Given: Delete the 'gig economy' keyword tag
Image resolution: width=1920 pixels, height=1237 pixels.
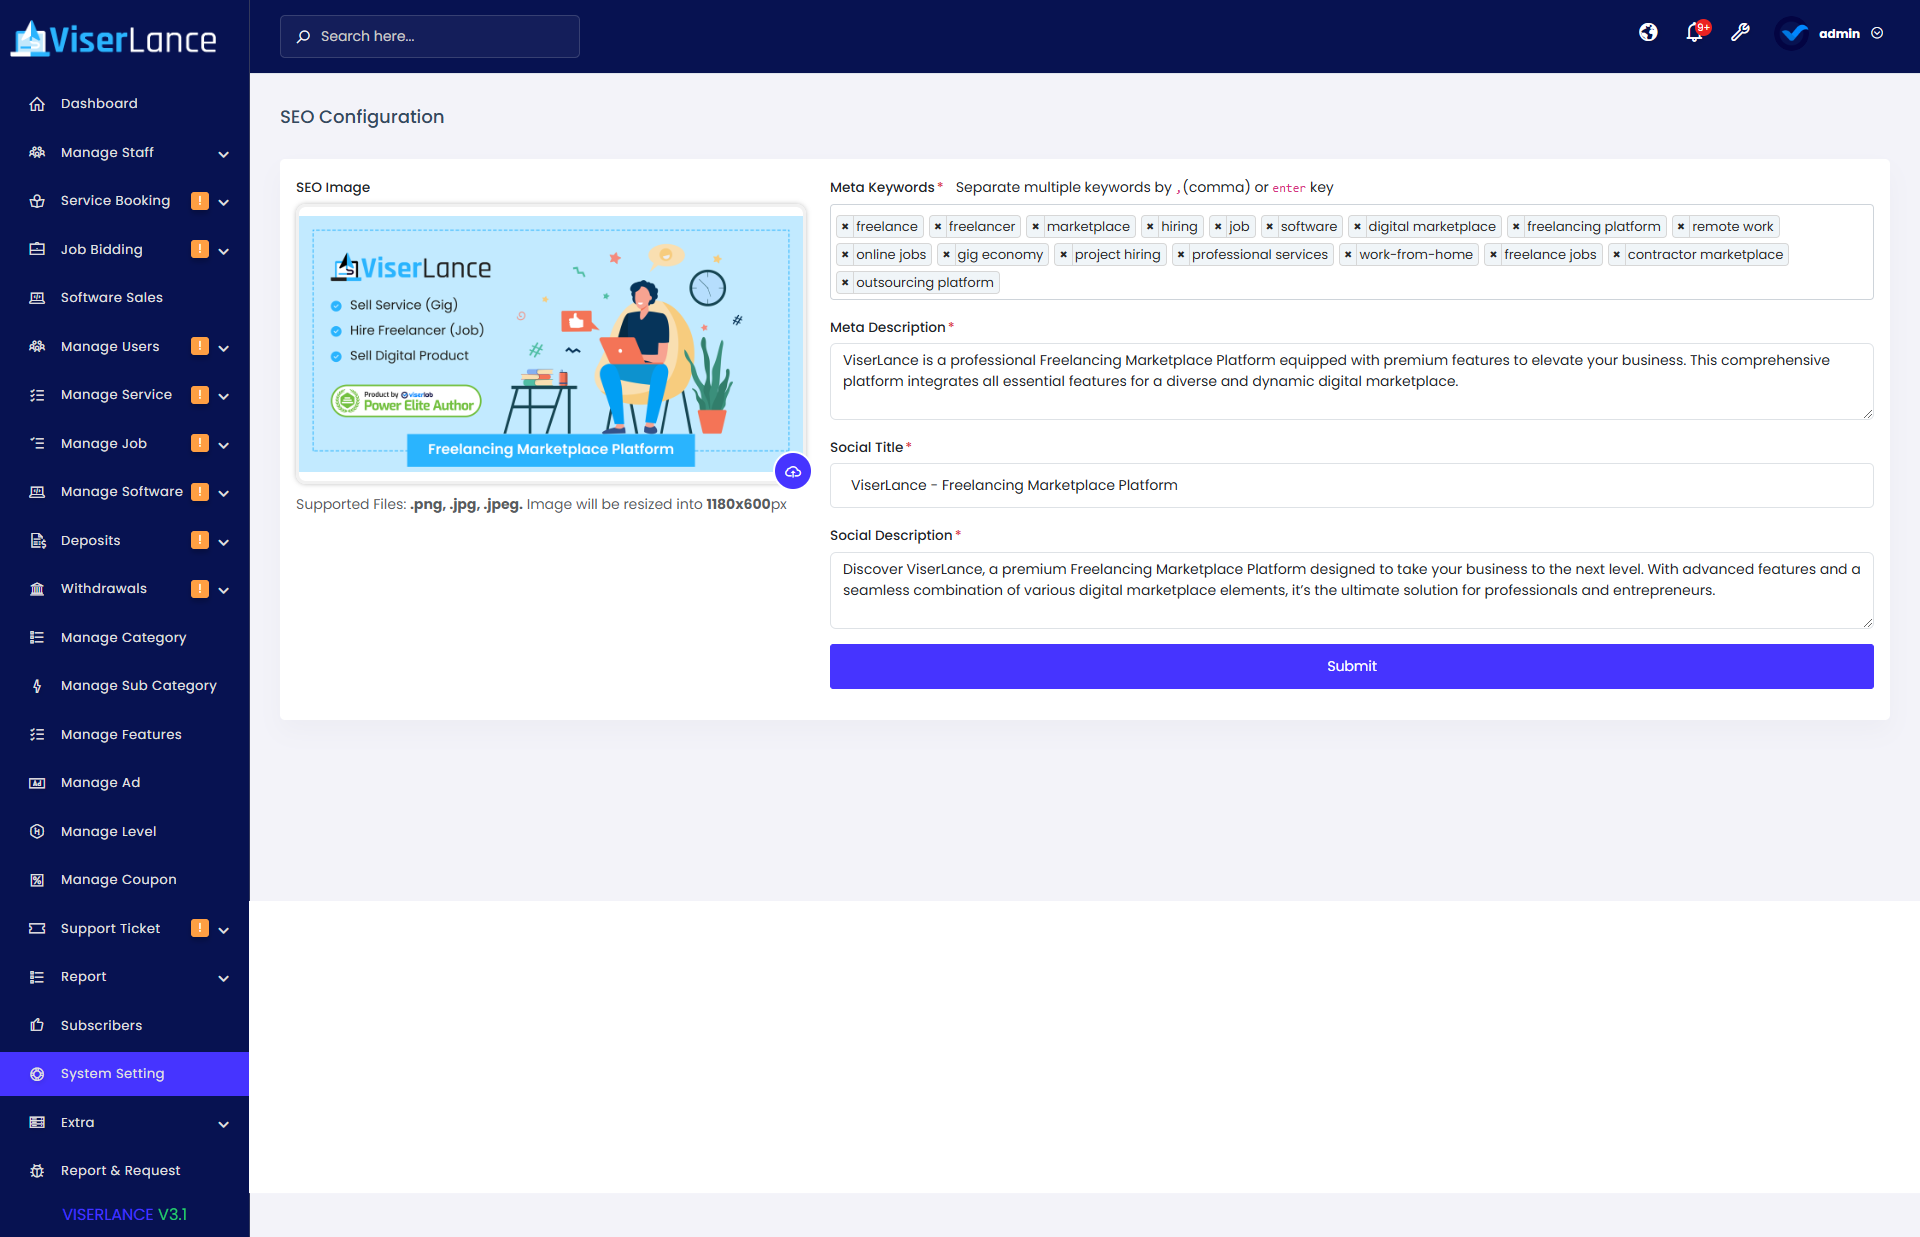Looking at the screenshot, I should coord(946,255).
